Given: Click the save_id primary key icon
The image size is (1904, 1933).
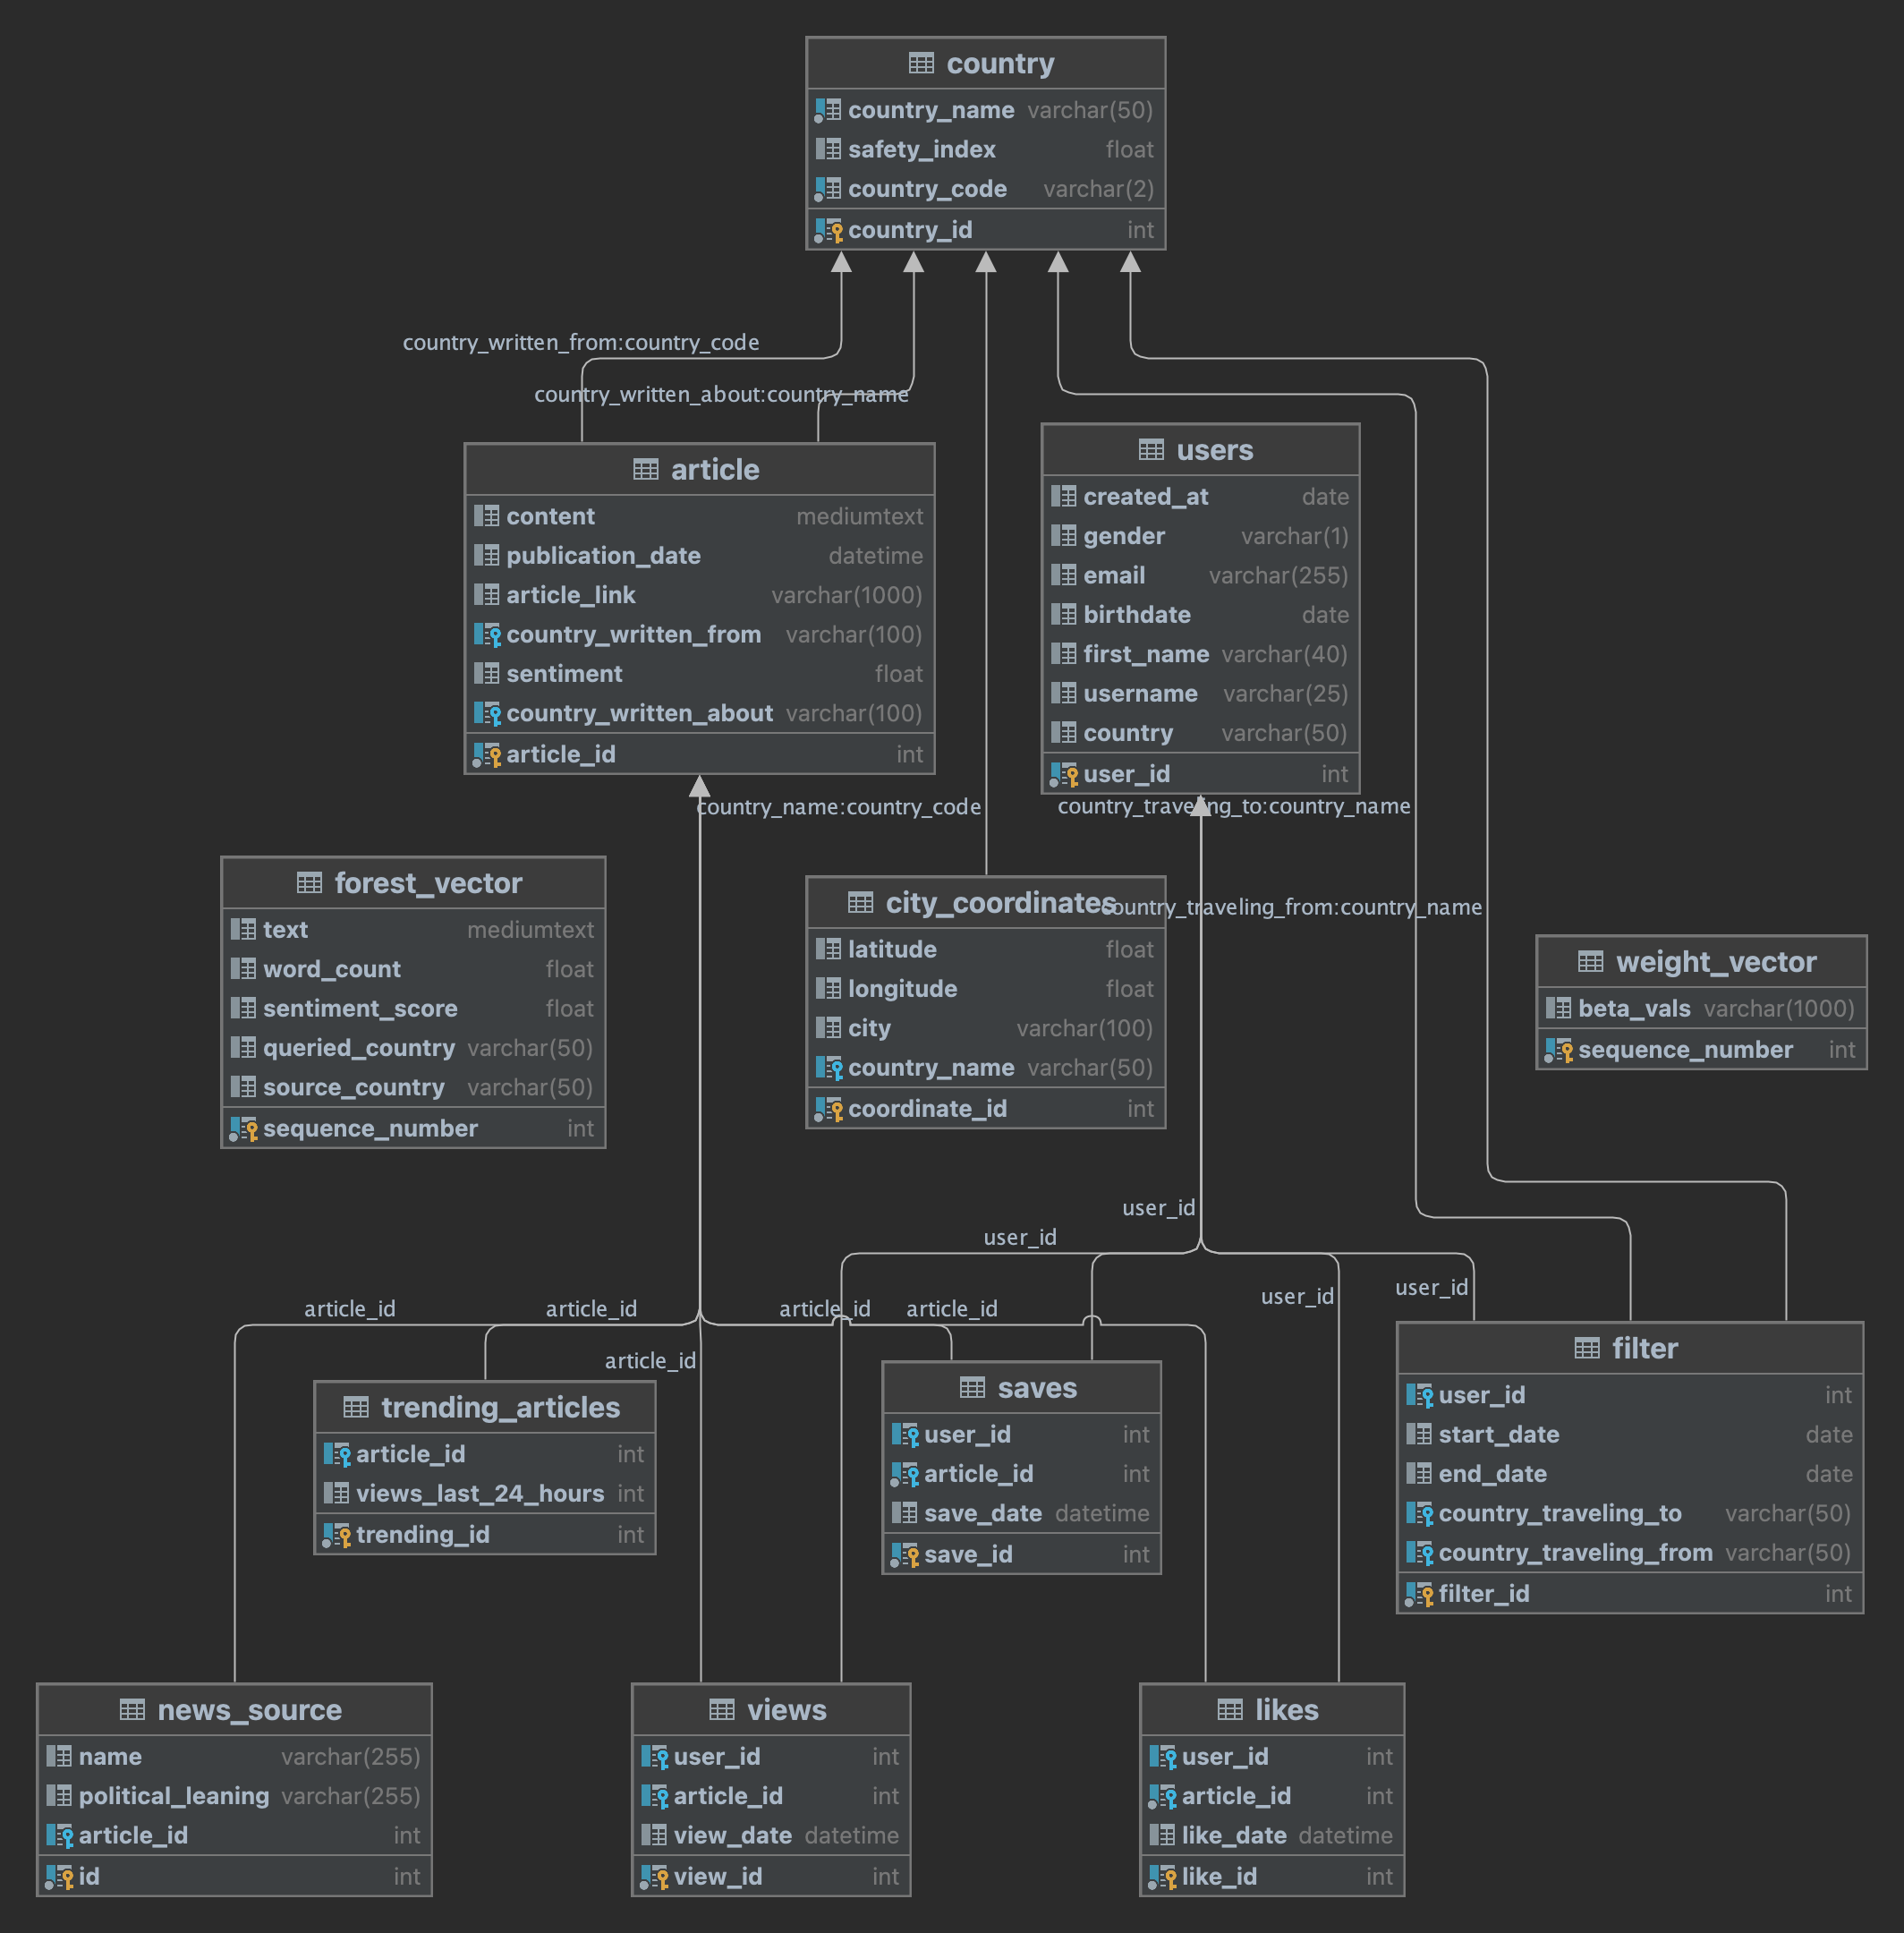Looking at the screenshot, I should pyautogui.click(x=904, y=1555).
